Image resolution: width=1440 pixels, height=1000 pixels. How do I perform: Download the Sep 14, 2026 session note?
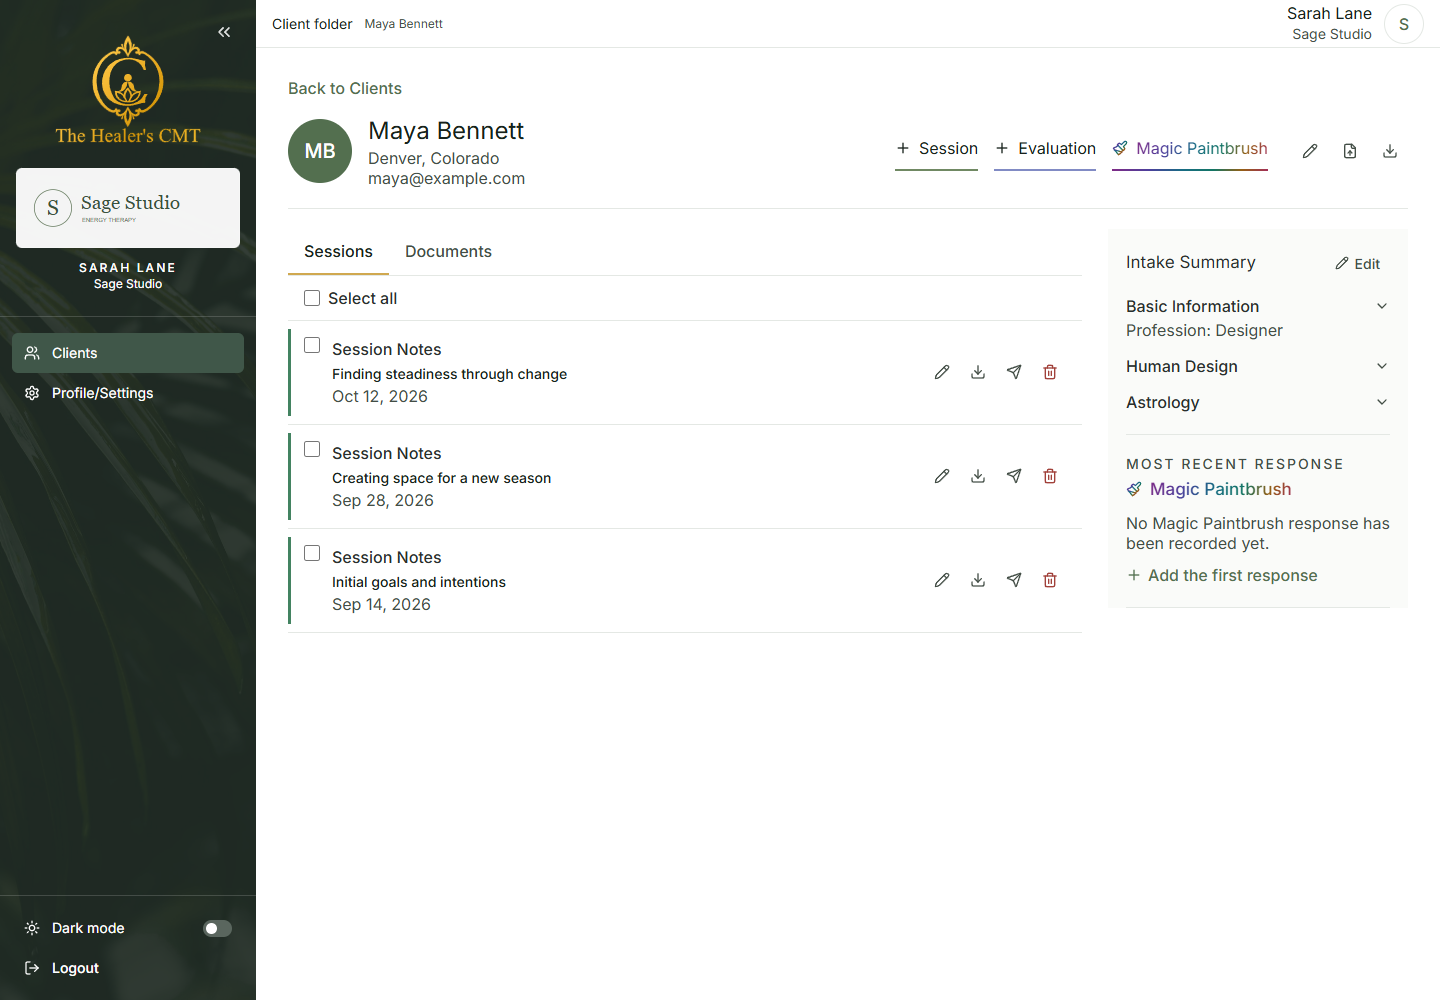(x=978, y=580)
